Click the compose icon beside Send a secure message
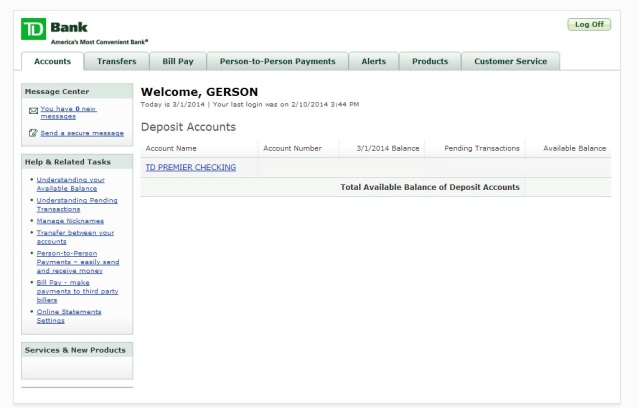The image size is (638, 408). coord(33,133)
